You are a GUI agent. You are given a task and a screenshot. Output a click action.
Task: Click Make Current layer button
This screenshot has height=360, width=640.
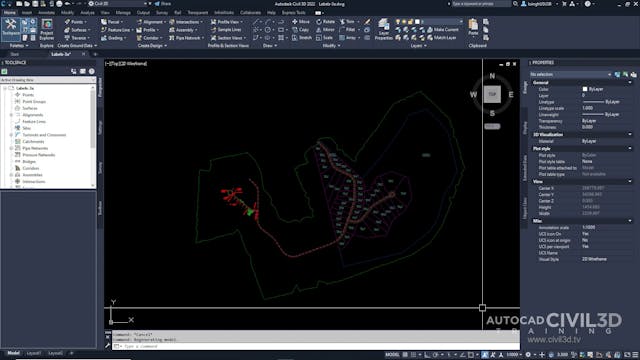(x=443, y=30)
